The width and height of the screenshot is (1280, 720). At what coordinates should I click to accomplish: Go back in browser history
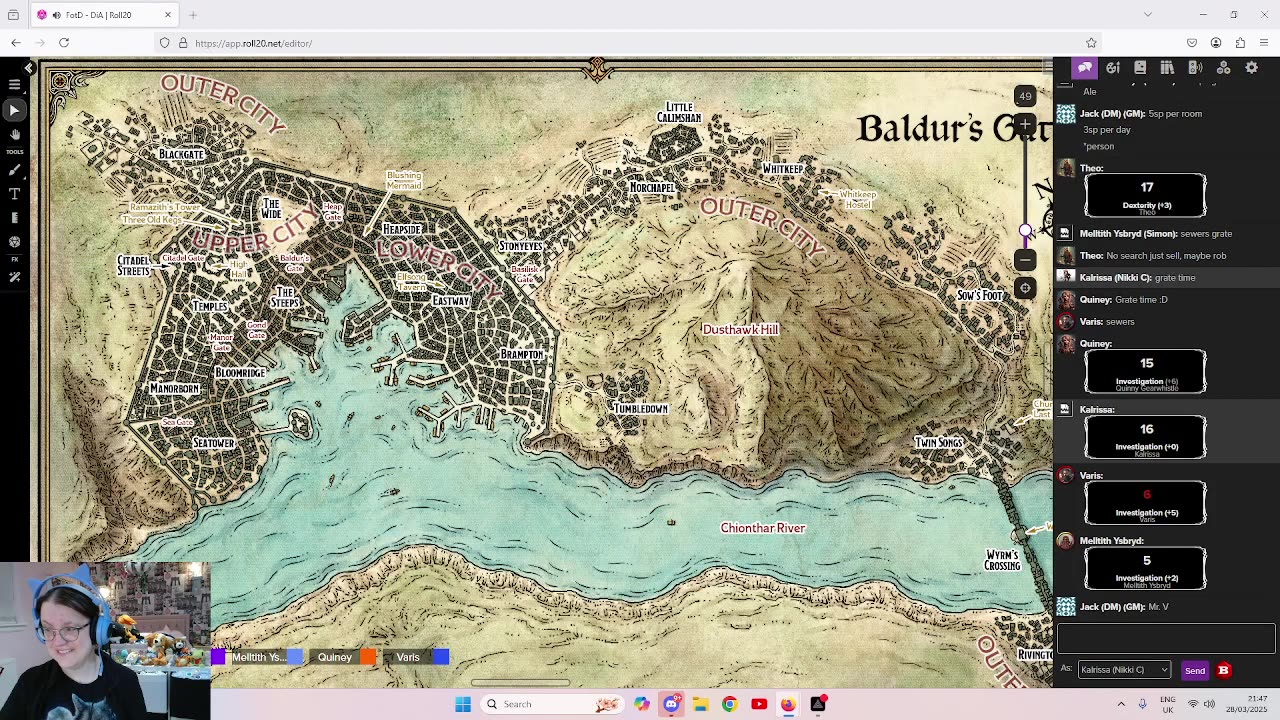coord(16,43)
